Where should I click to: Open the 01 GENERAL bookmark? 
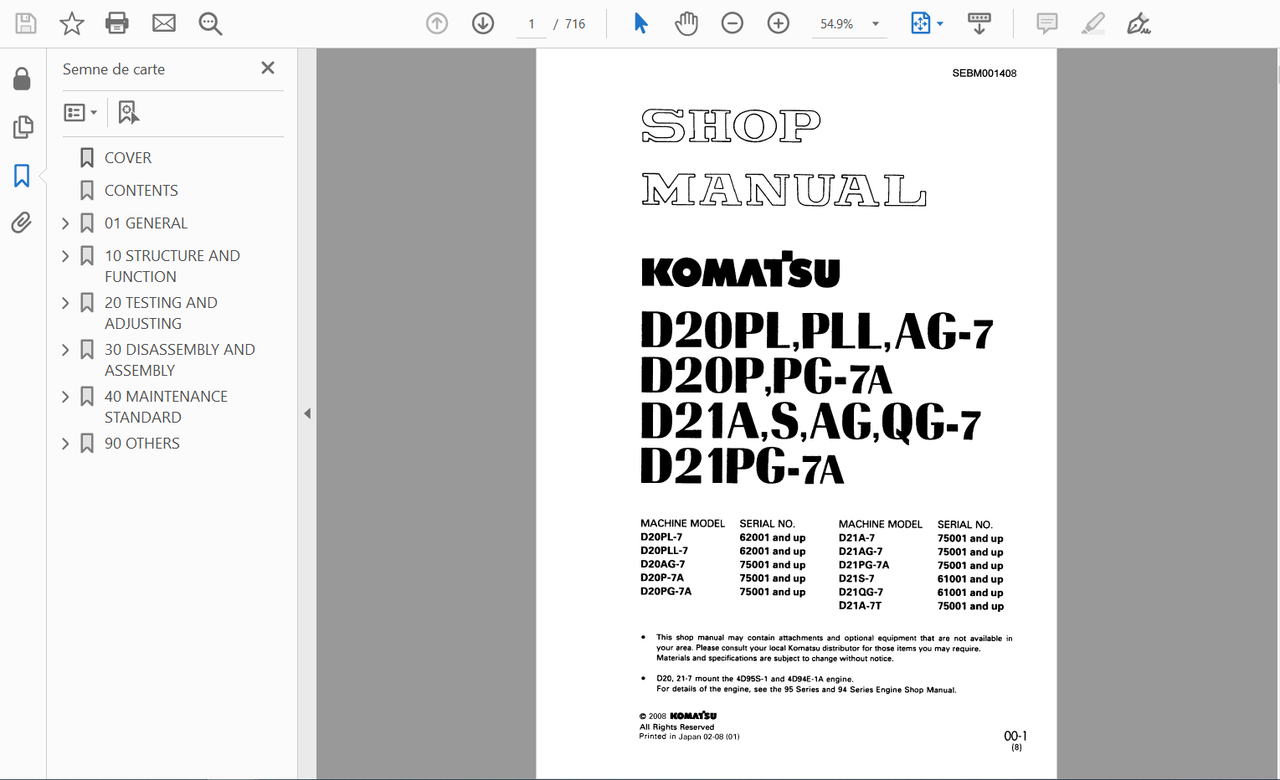tap(146, 223)
